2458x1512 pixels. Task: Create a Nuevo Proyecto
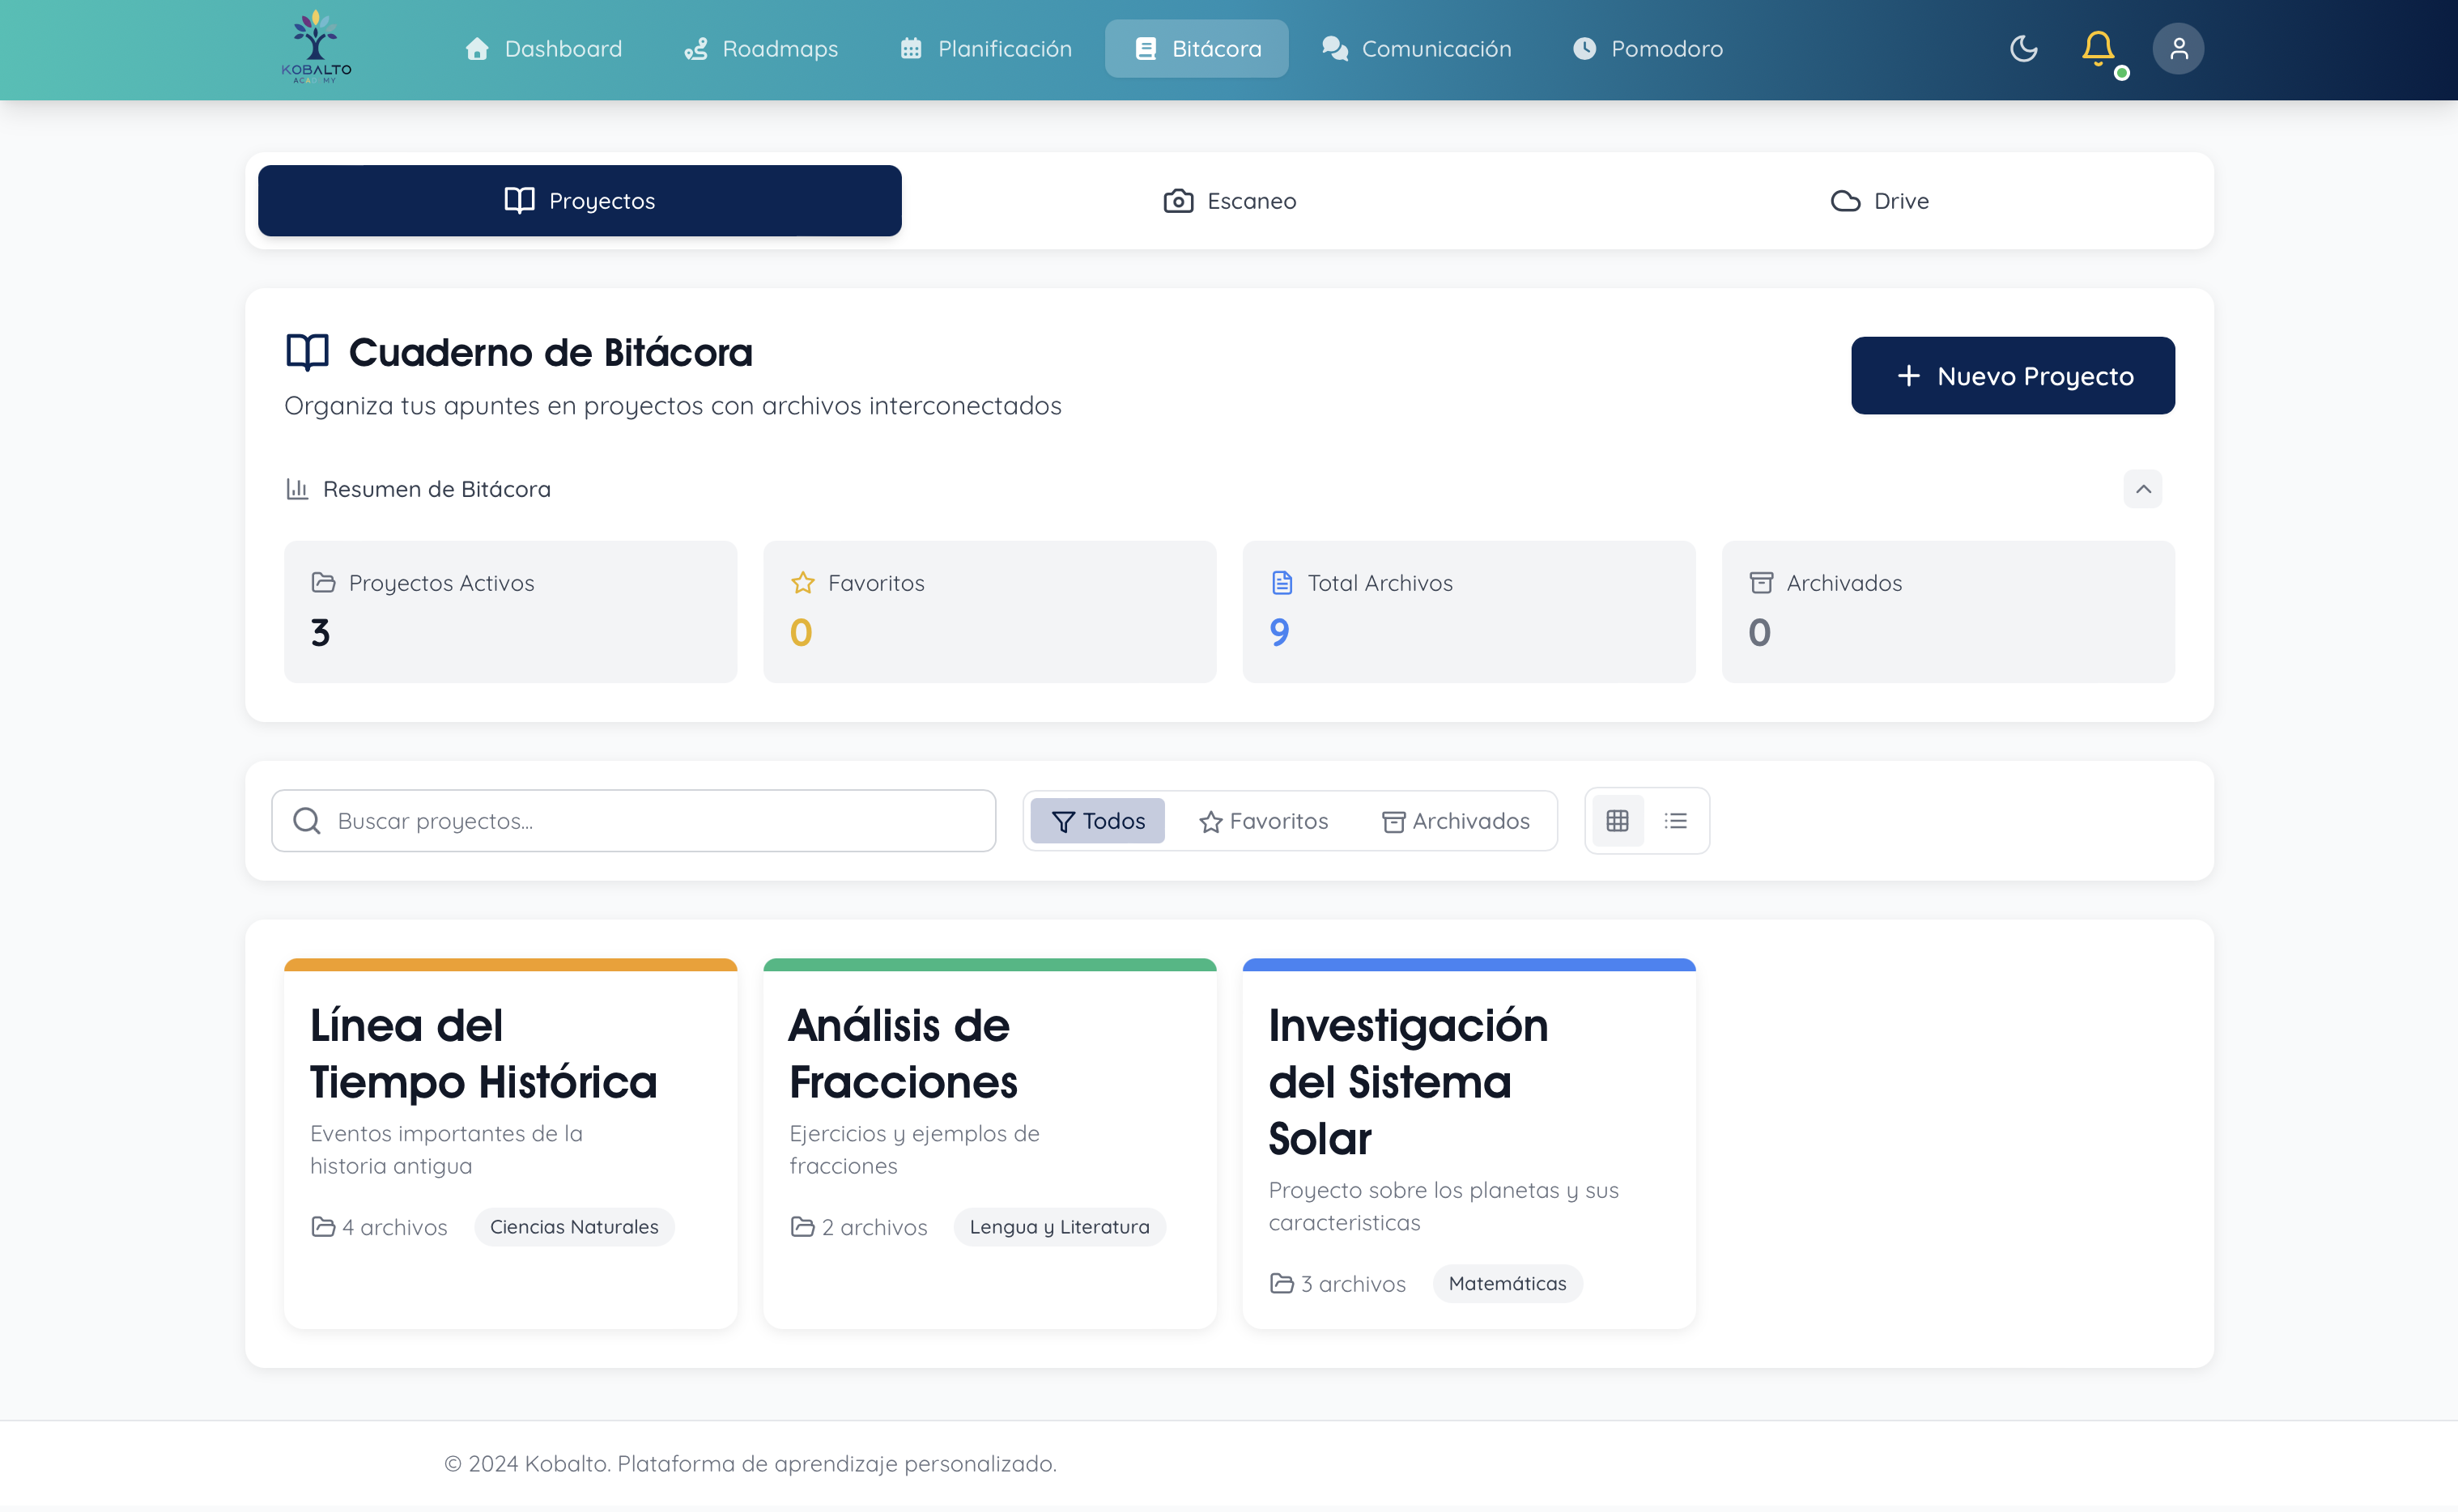[x=2012, y=376]
